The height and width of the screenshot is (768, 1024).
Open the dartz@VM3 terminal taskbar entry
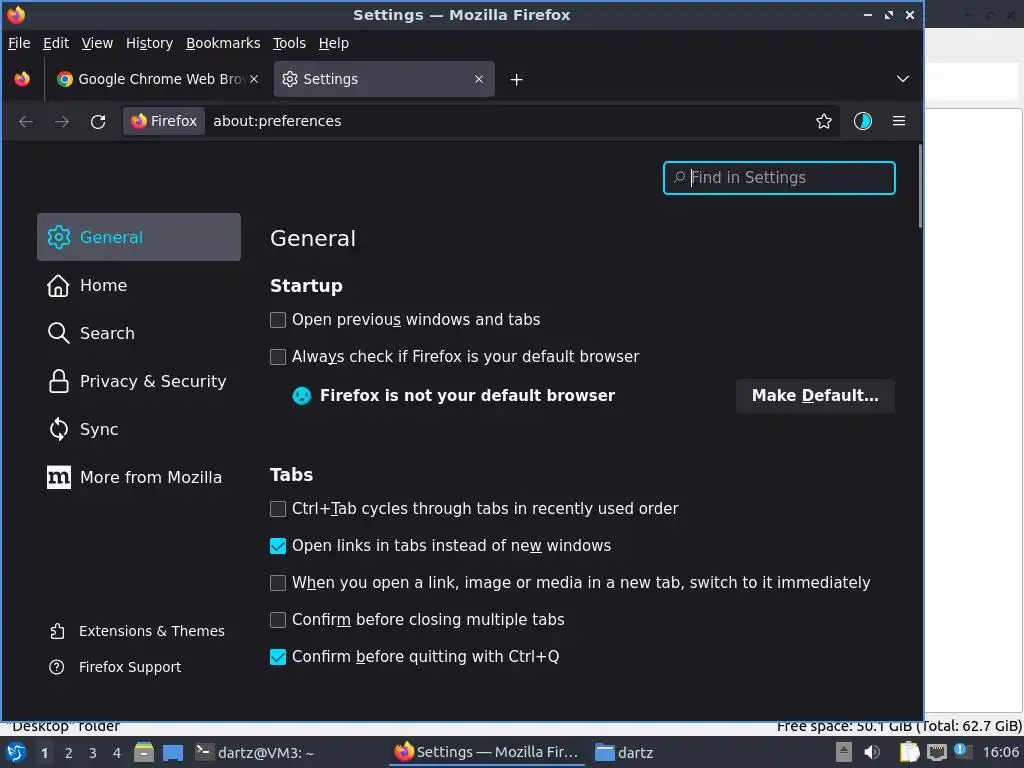click(x=255, y=753)
